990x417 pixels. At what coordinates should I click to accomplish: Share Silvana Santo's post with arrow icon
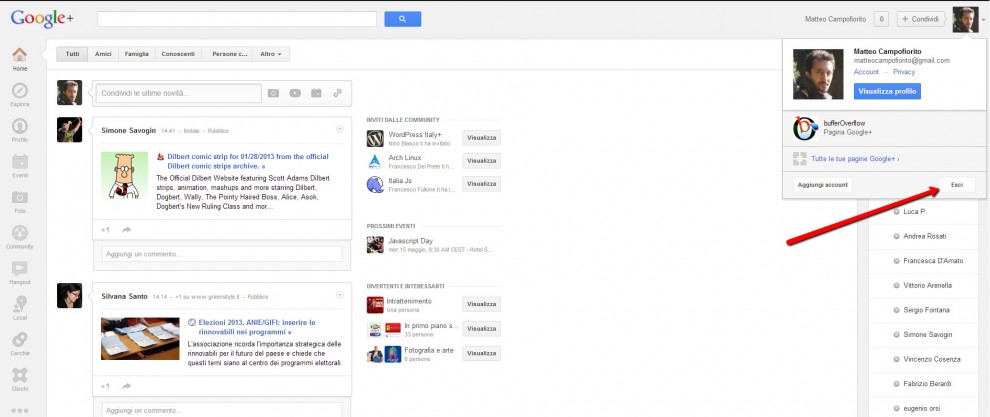[126, 386]
